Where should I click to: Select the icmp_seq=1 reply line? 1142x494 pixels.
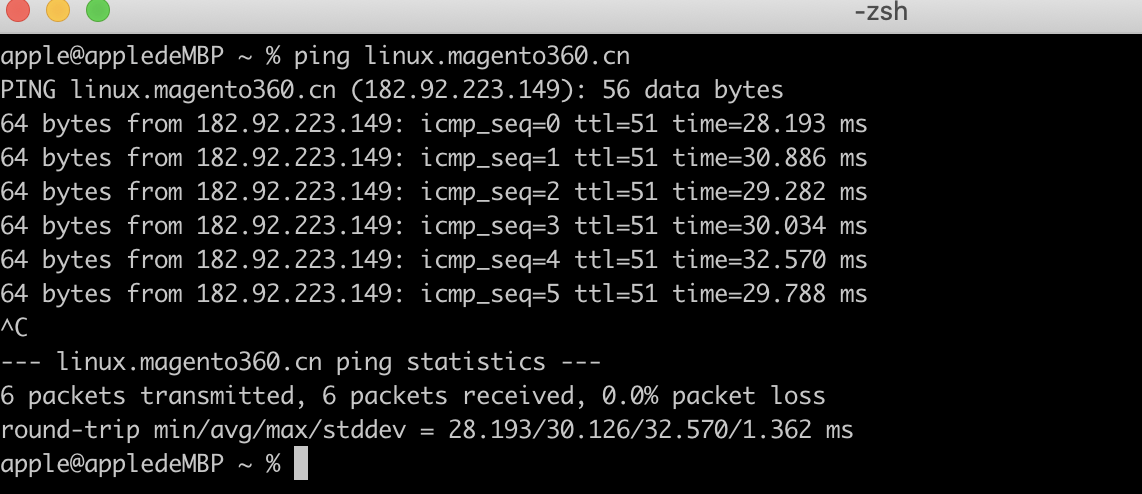coord(433,158)
